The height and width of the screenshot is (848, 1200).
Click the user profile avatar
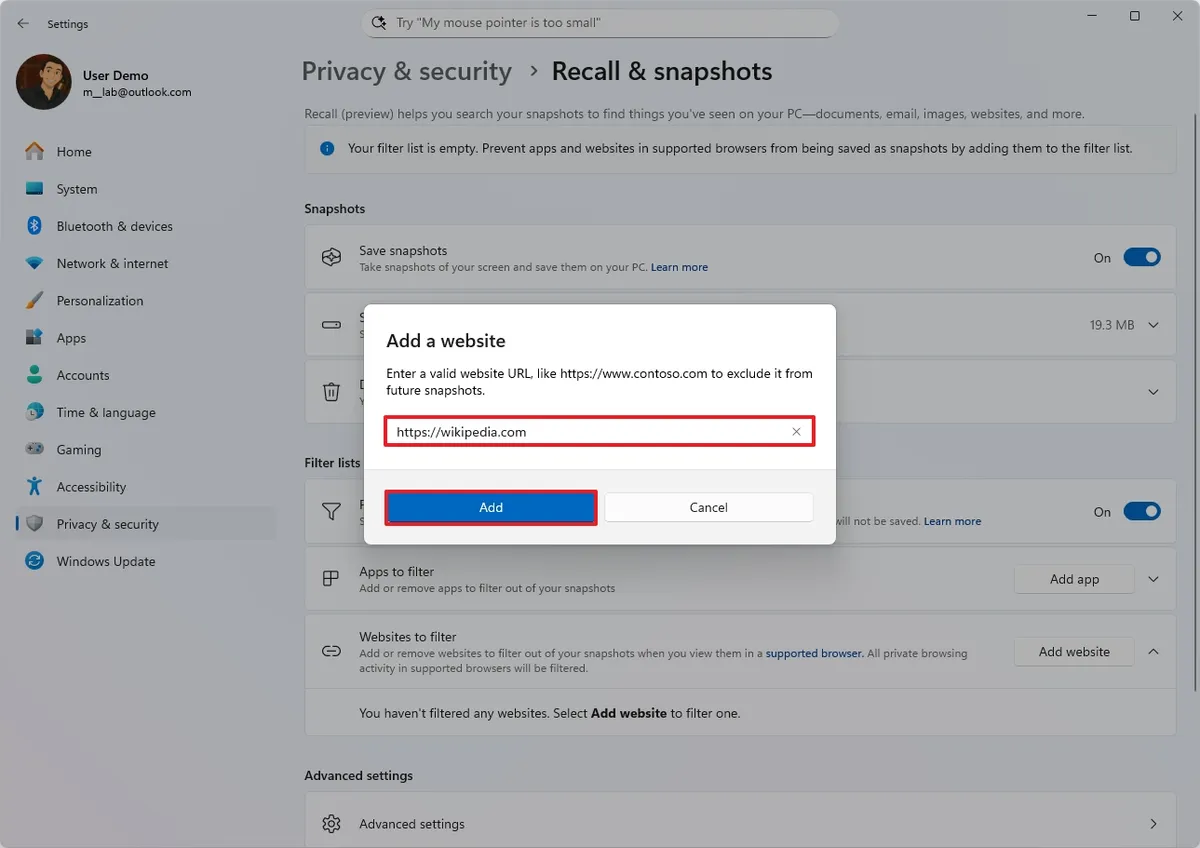42,82
